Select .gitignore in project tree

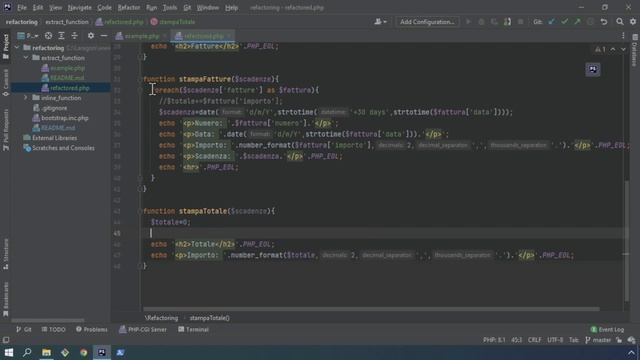pos(54,108)
